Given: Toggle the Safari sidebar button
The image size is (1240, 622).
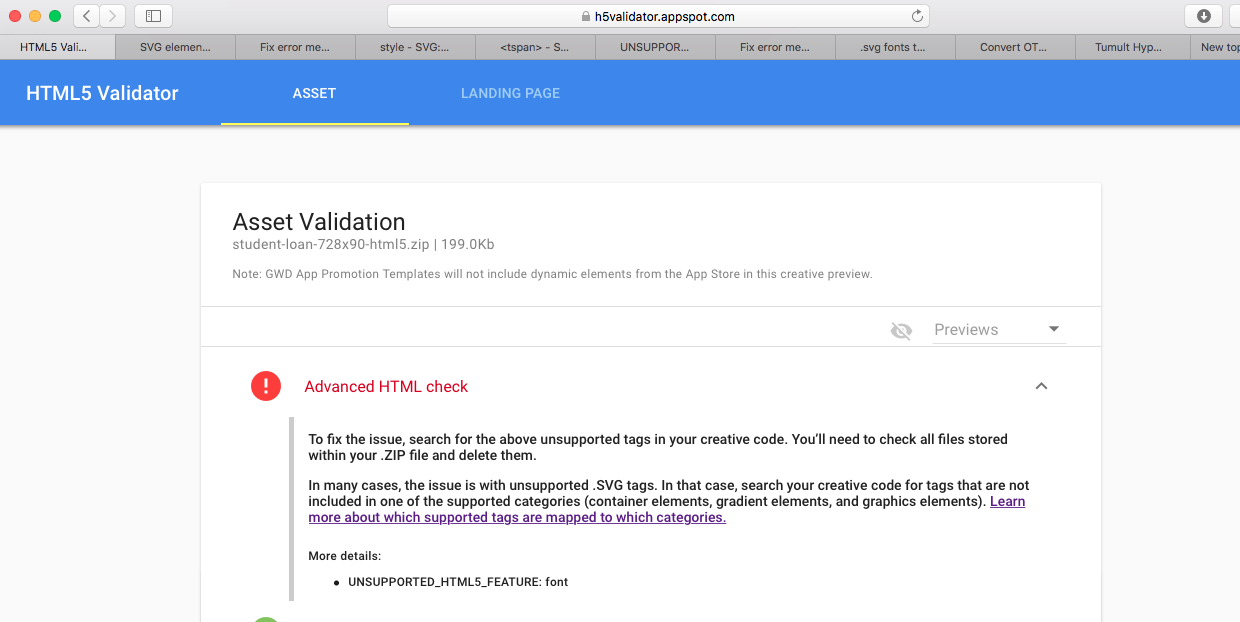Looking at the screenshot, I should 153,16.
